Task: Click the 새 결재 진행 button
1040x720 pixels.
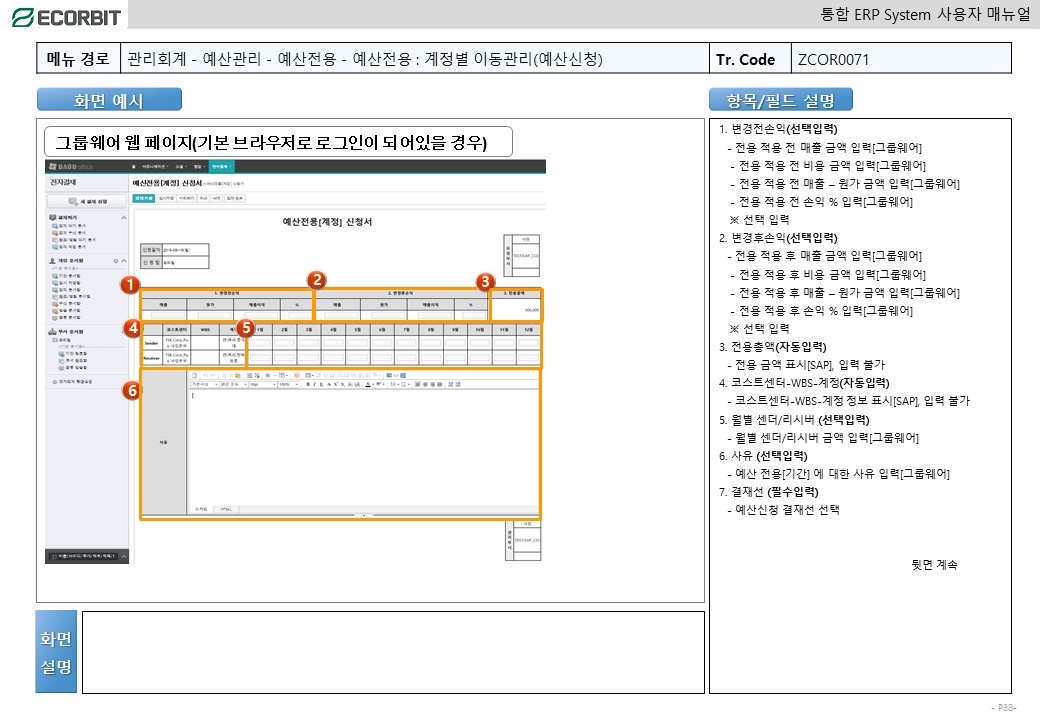Action: 87,202
